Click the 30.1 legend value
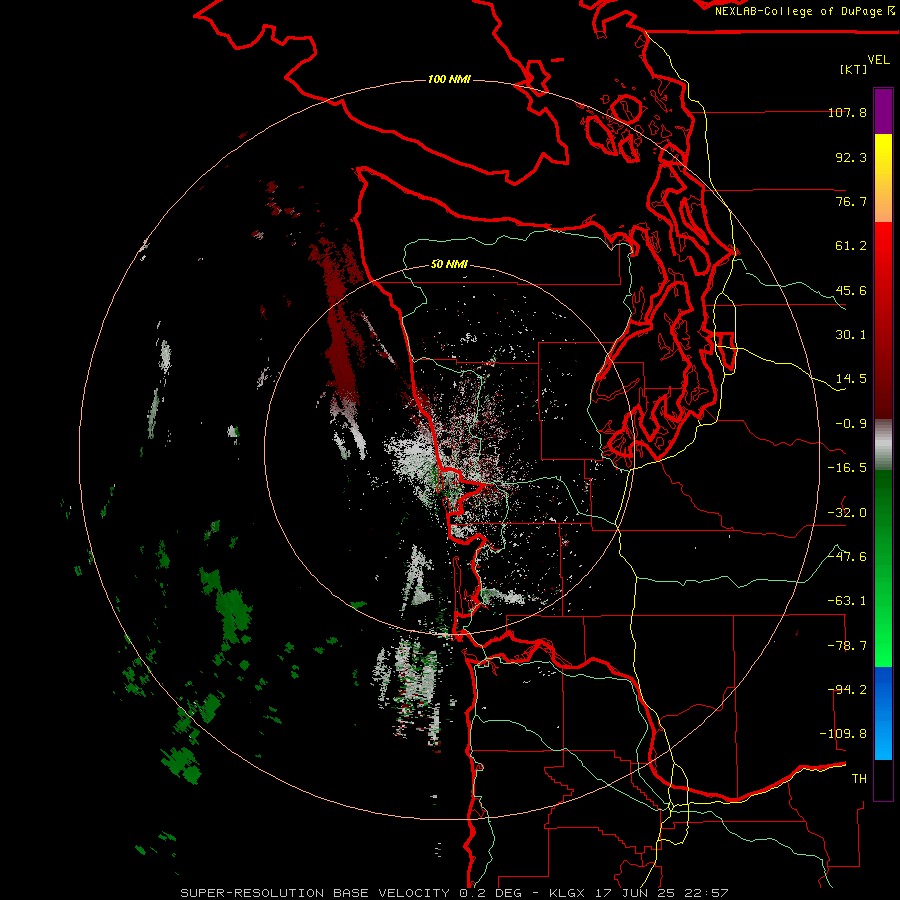This screenshot has height=900, width=900. [851, 335]
